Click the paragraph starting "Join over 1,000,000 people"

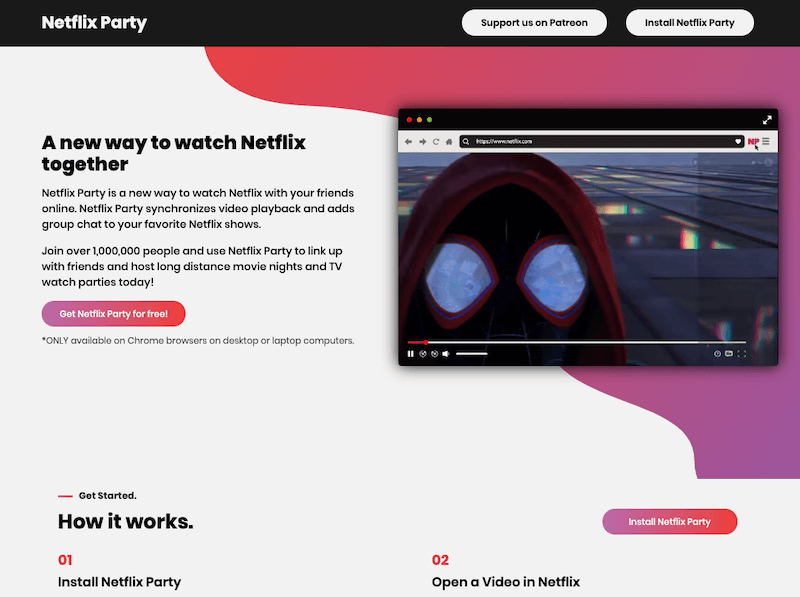tap(192, 266)
